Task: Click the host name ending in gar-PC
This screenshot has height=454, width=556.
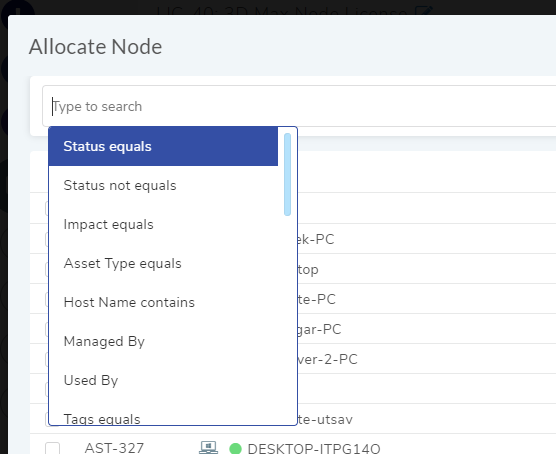Action: (x=319, y=330)
